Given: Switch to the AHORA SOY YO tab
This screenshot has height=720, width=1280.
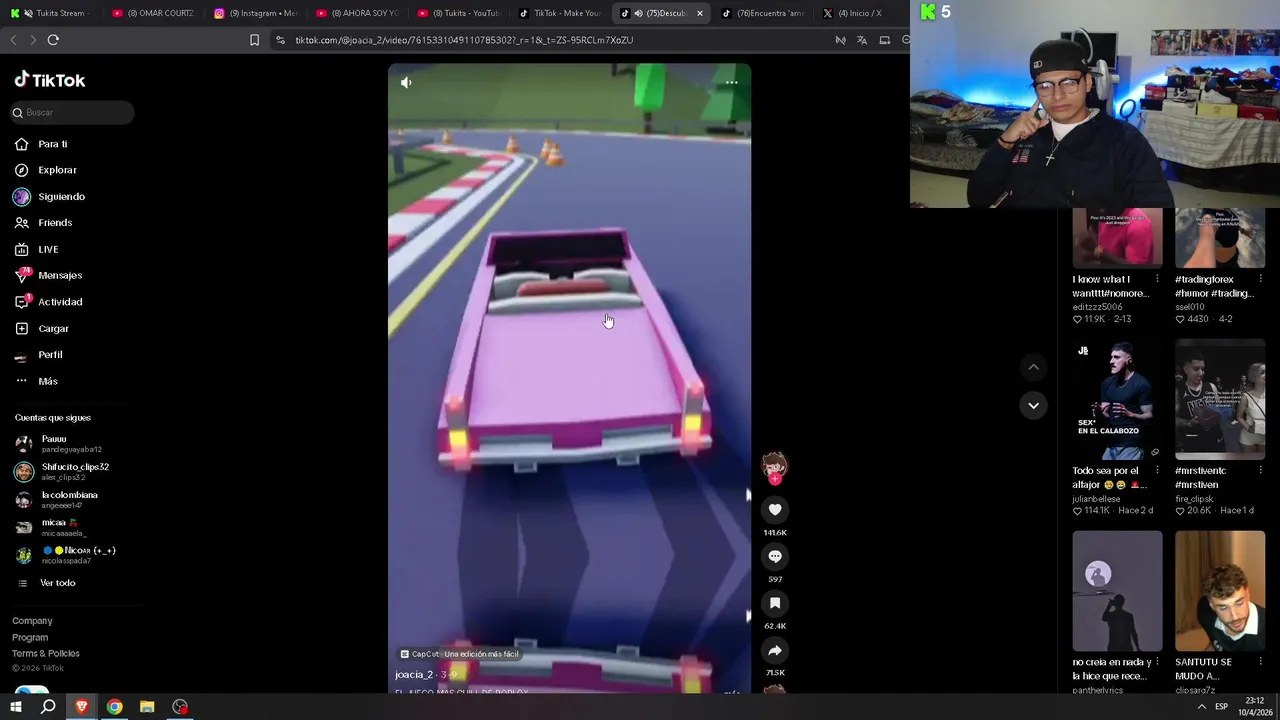Looking at the screenshot, I should [x=357, y=13].
